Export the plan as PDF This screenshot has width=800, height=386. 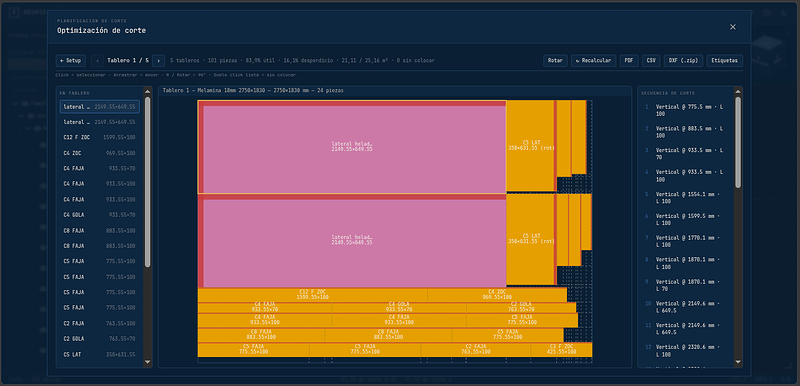tap(629, 61)
